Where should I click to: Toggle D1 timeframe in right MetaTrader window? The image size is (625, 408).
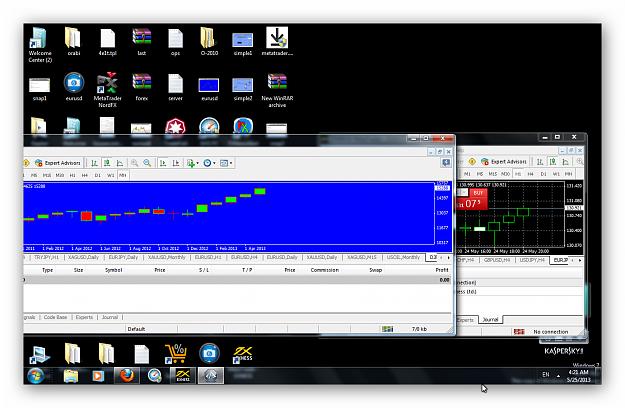point(543,174)
